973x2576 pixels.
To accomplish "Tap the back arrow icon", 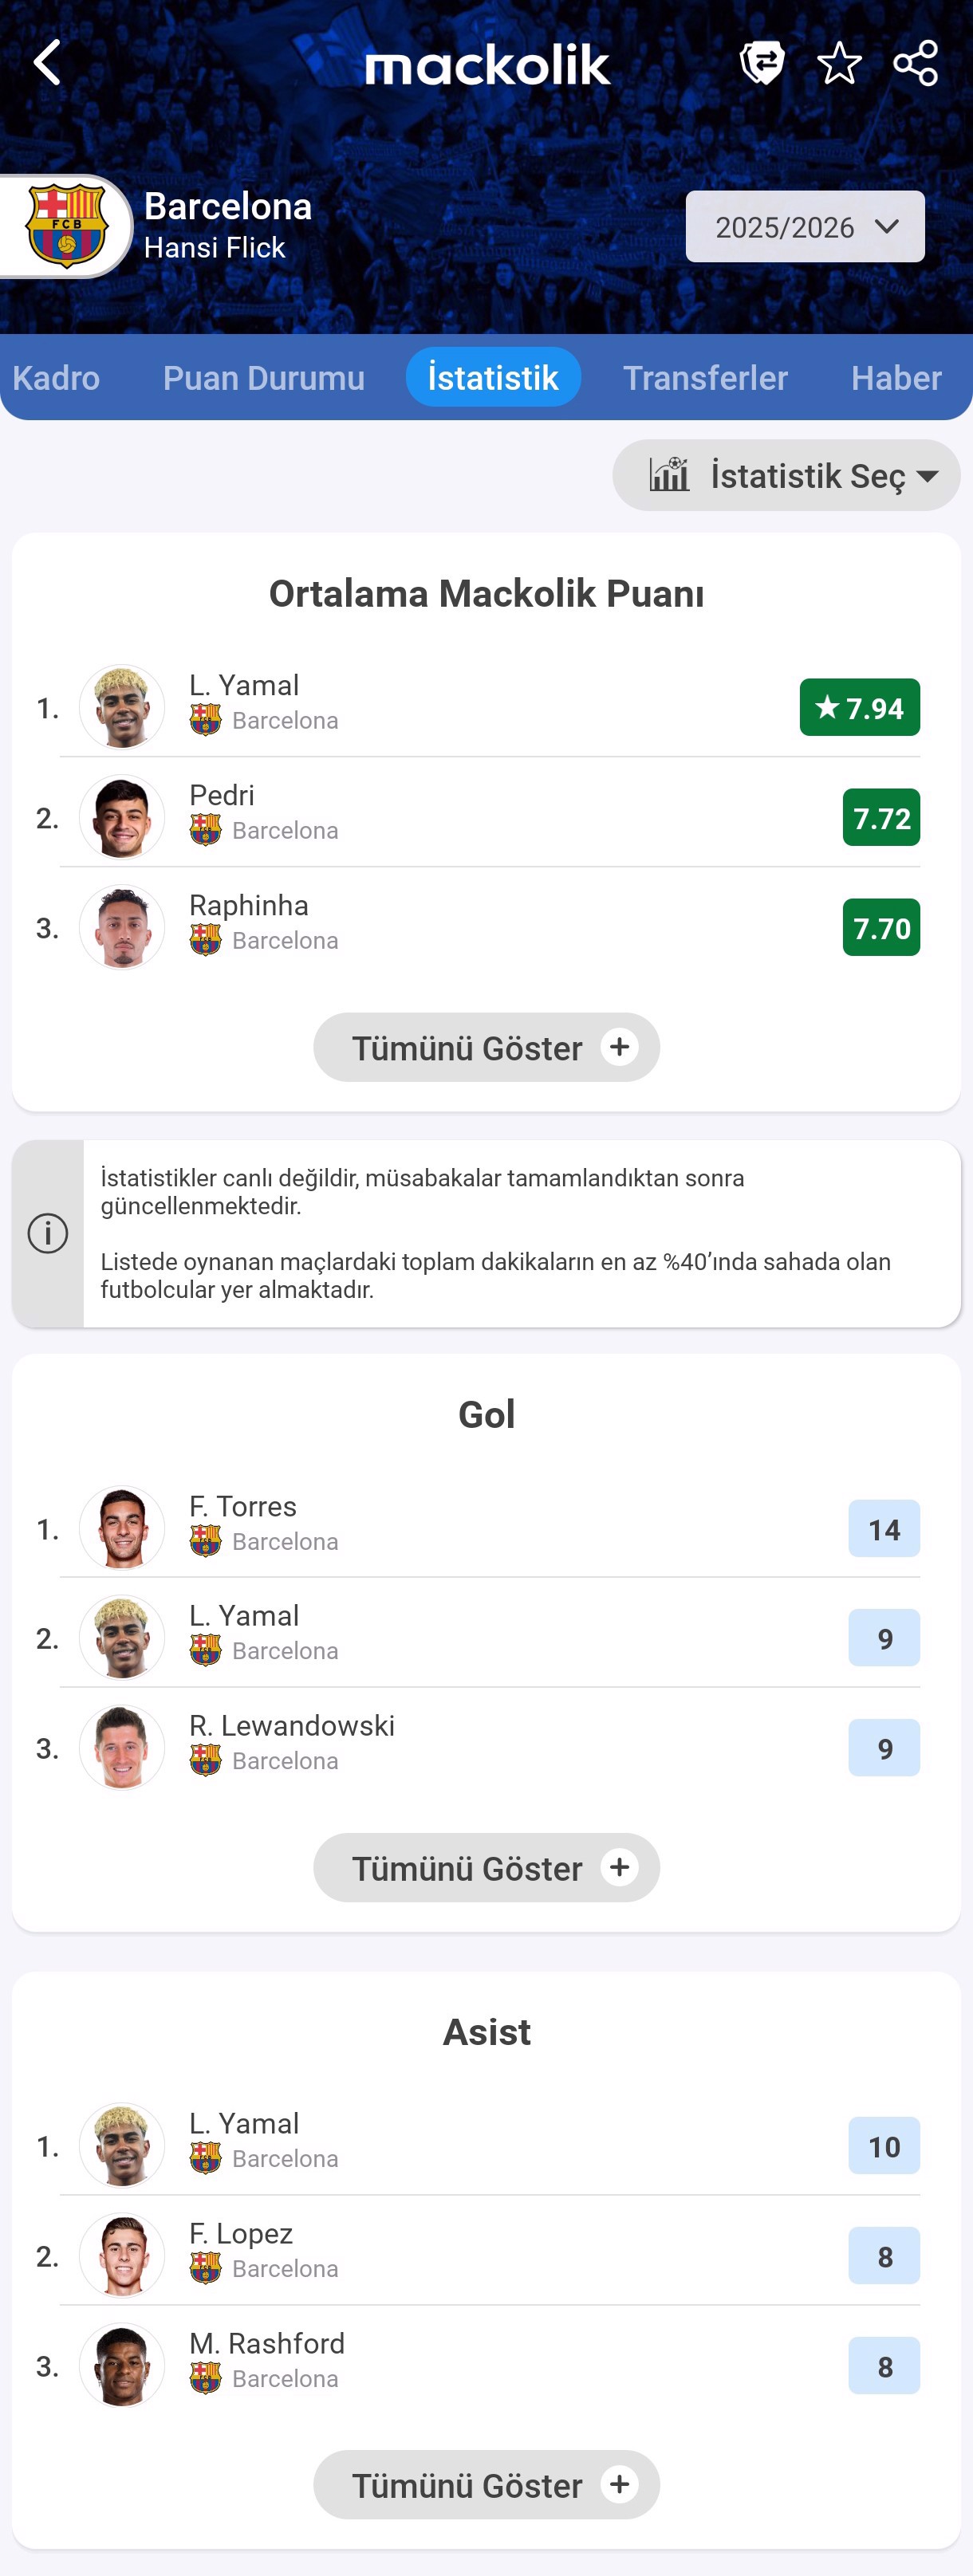I will 47,63.
